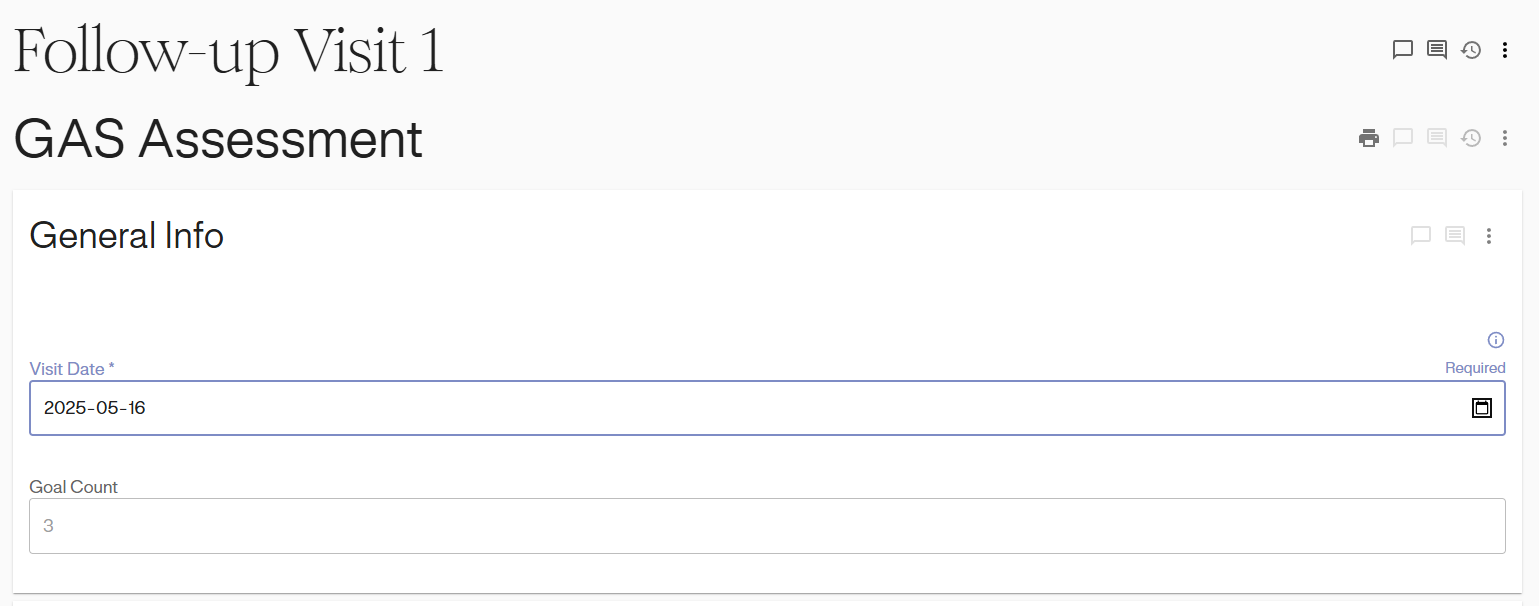Click the GAS Assessment form title
Screen dimensions: 1539x606
coord(218,139)
